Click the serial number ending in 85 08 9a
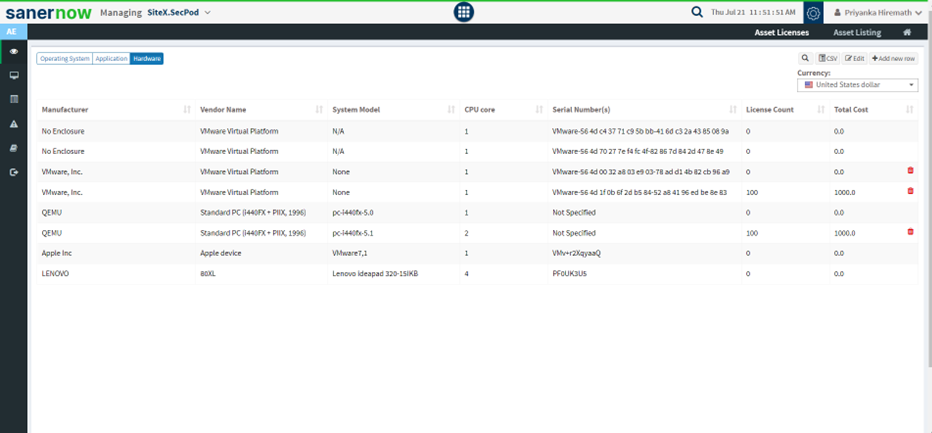932x433 pixels. [x=641, y=131]
